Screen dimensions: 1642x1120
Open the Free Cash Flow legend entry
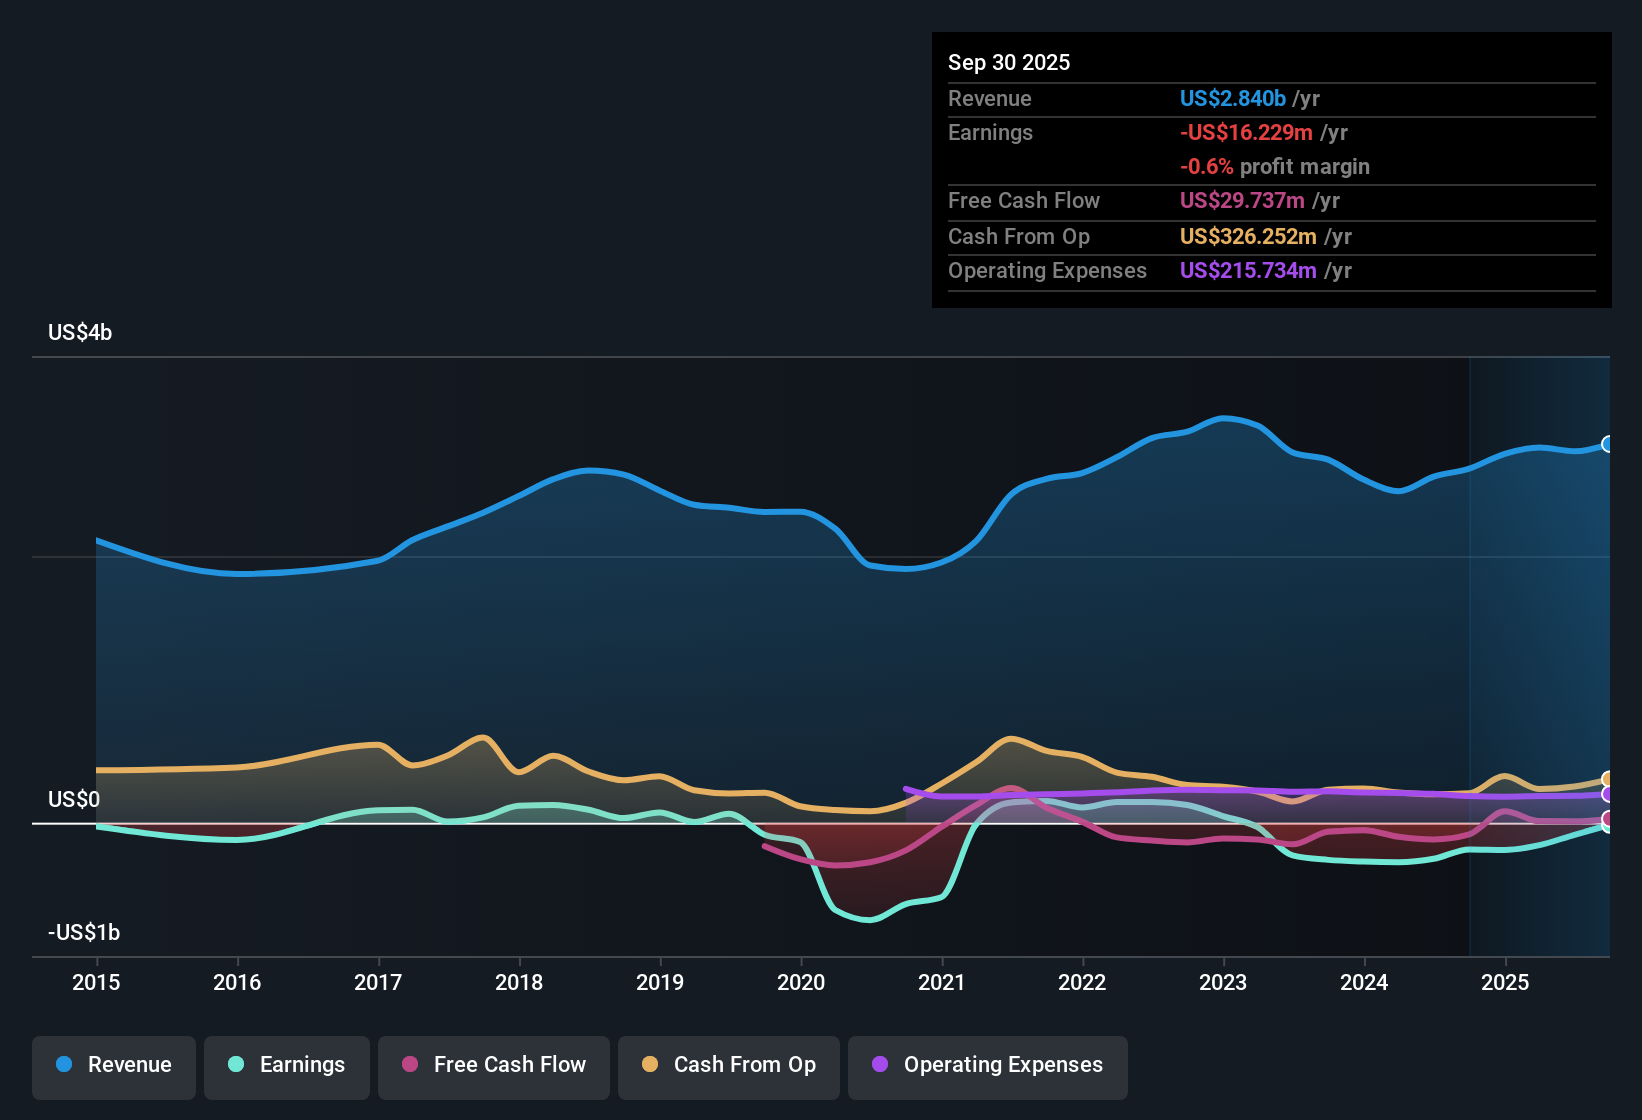click(x=493, y=1065)
